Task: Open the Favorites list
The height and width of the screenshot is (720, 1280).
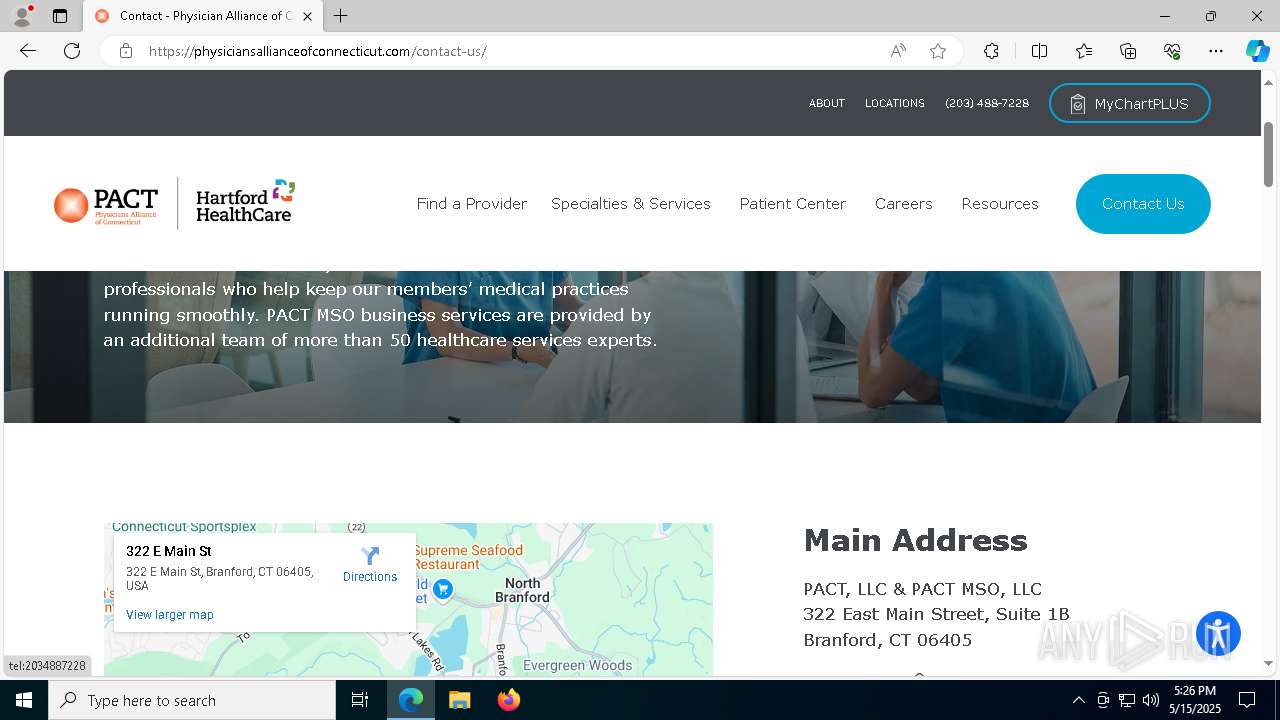Action: pyautogui.click(x=1084, y=51)
